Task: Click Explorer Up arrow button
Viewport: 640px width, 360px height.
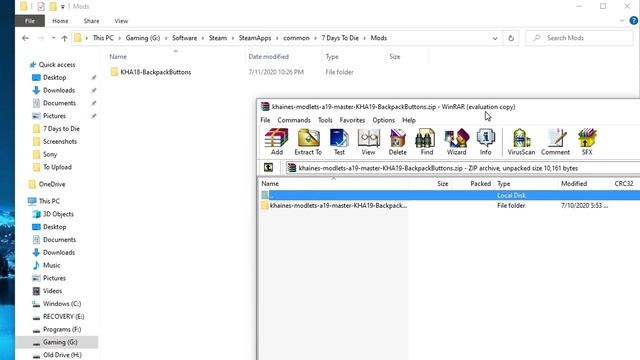Action: (64, 38)
